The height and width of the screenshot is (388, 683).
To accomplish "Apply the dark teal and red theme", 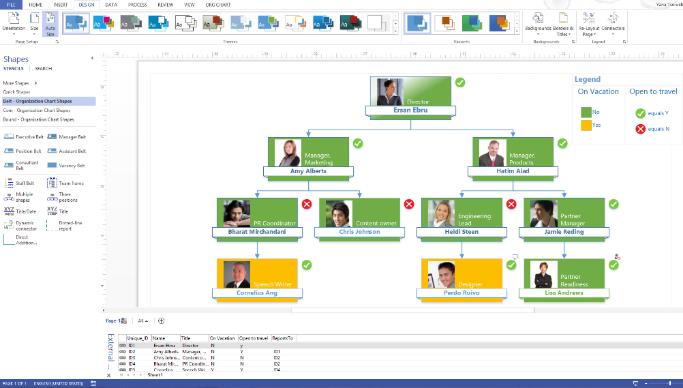I will [x=351, y=23].
